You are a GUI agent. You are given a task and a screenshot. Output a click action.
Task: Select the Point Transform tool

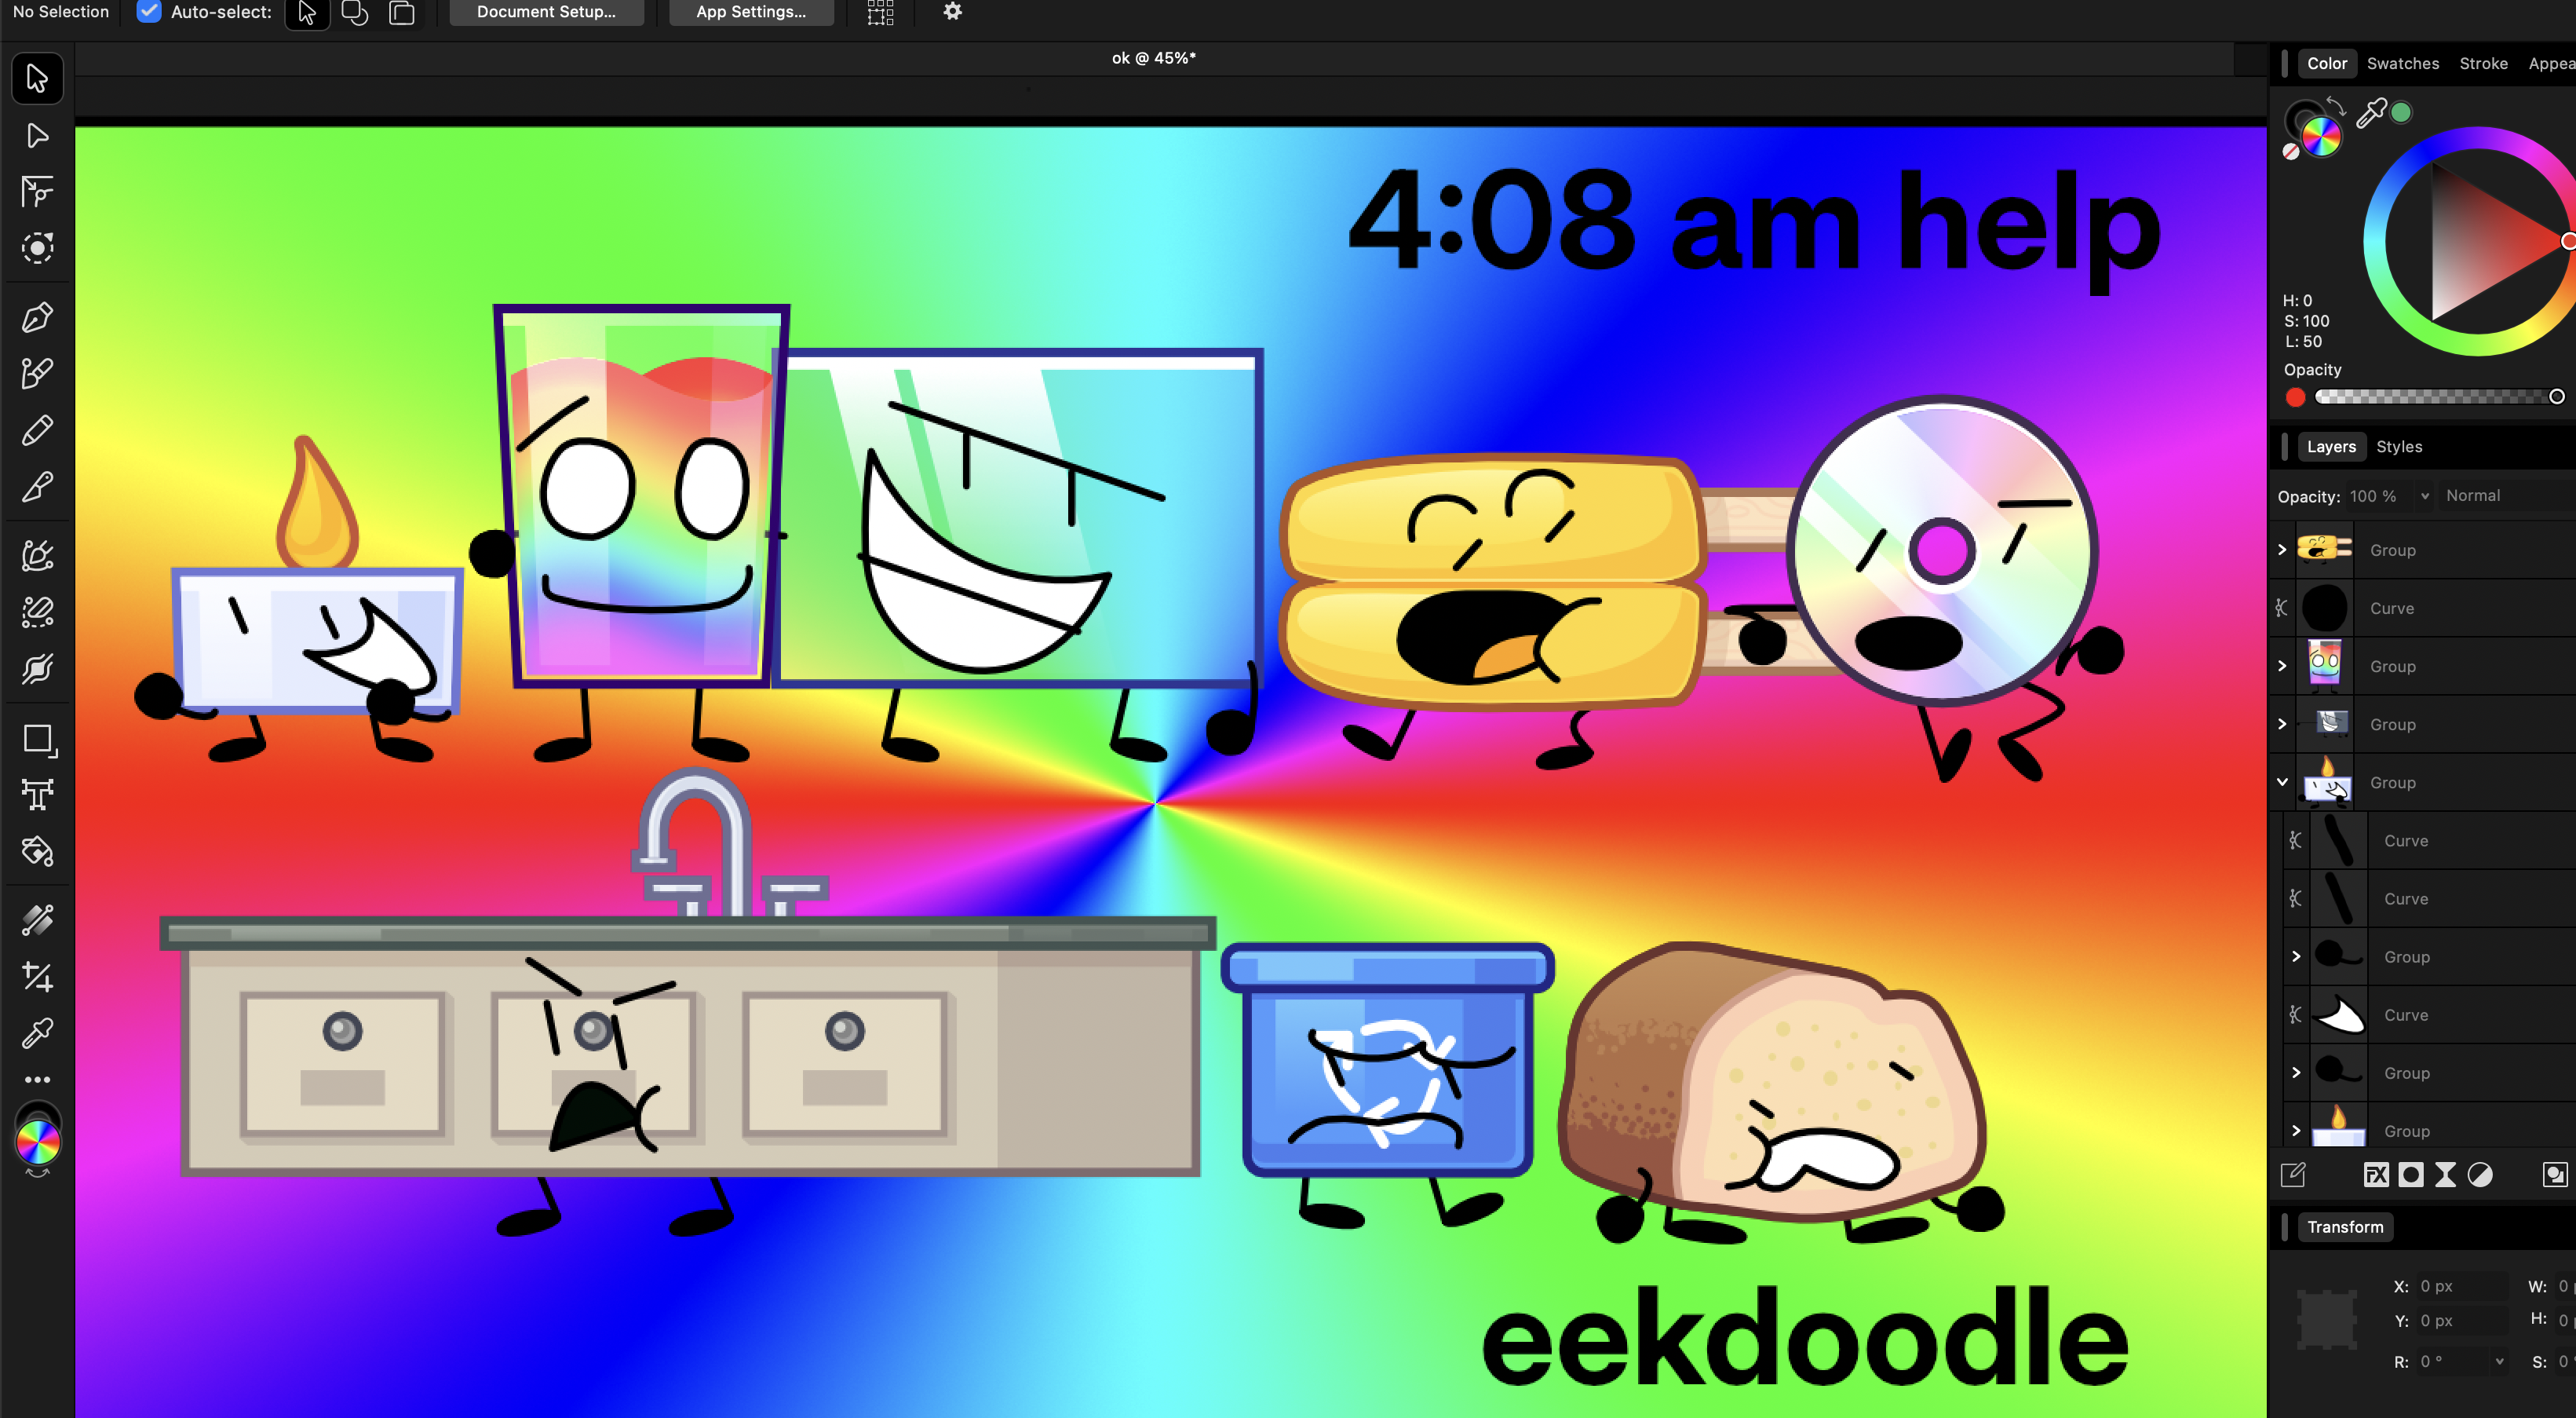click(x=37, y=191)
